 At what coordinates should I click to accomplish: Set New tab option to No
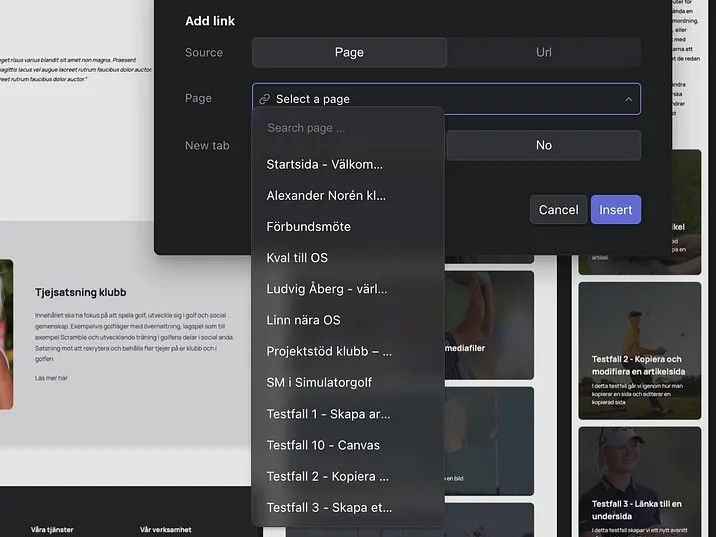(x=543, y=145)
